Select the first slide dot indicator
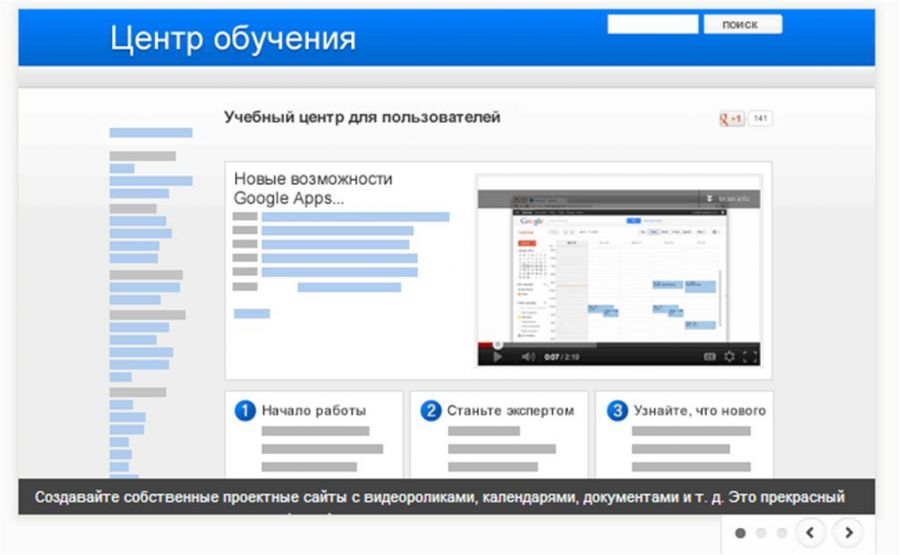900x555 pixels. pyautogui.click(x=740, y=533)
